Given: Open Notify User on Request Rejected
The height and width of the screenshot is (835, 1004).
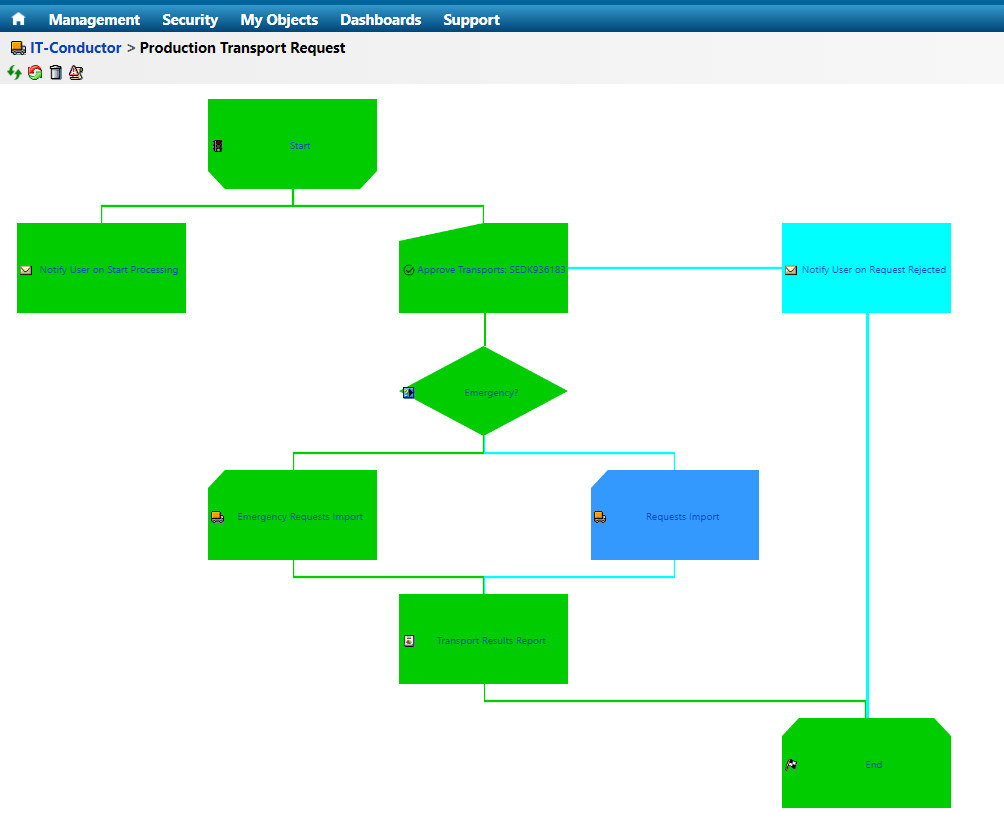Looking at the screenshot, I should coord(873,270).
